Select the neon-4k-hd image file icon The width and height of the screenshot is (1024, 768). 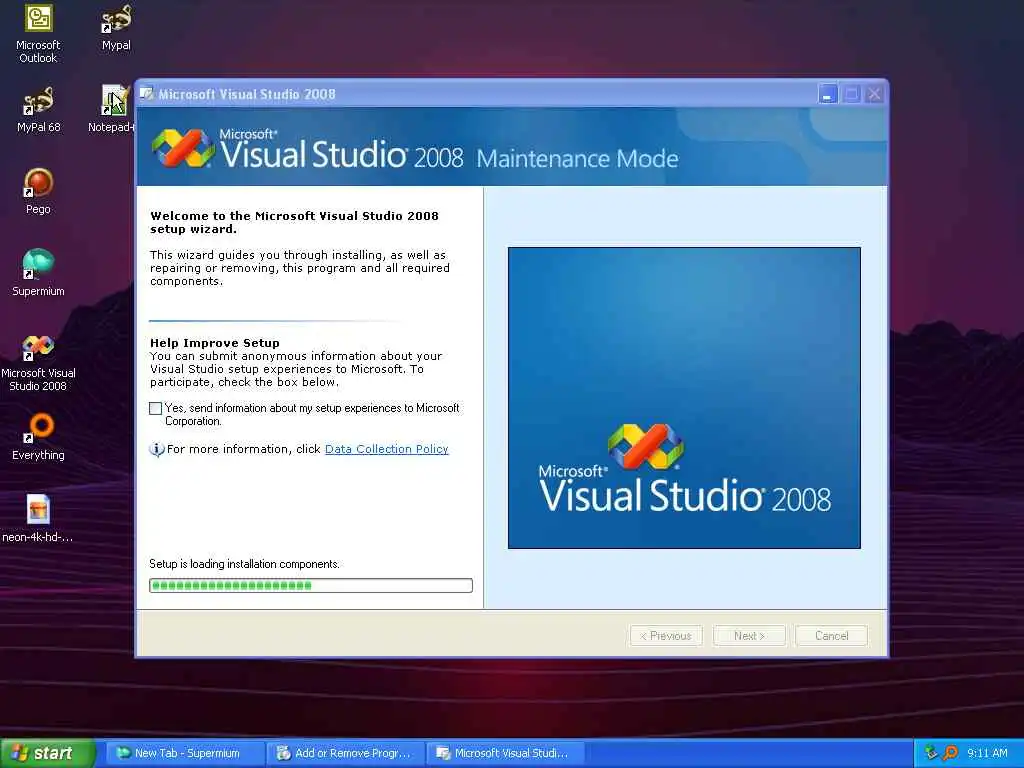click(x=38, y=519)
